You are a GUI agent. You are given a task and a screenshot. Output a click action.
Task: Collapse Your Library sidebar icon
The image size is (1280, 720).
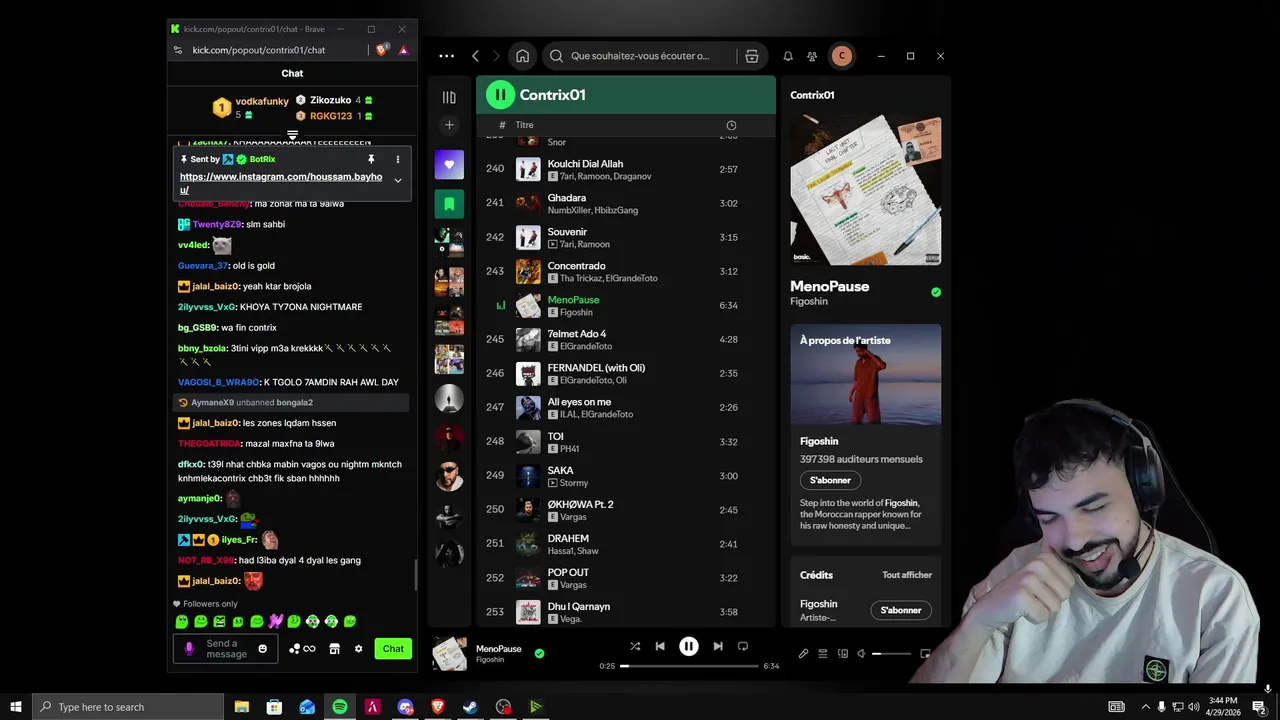coord(449,97)
